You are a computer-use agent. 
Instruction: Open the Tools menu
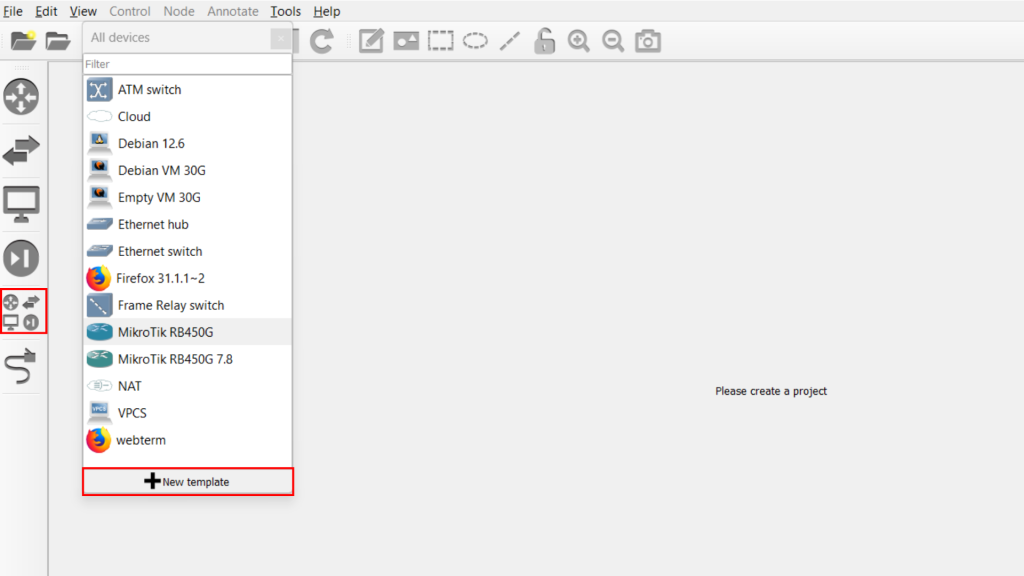[285, 11]
